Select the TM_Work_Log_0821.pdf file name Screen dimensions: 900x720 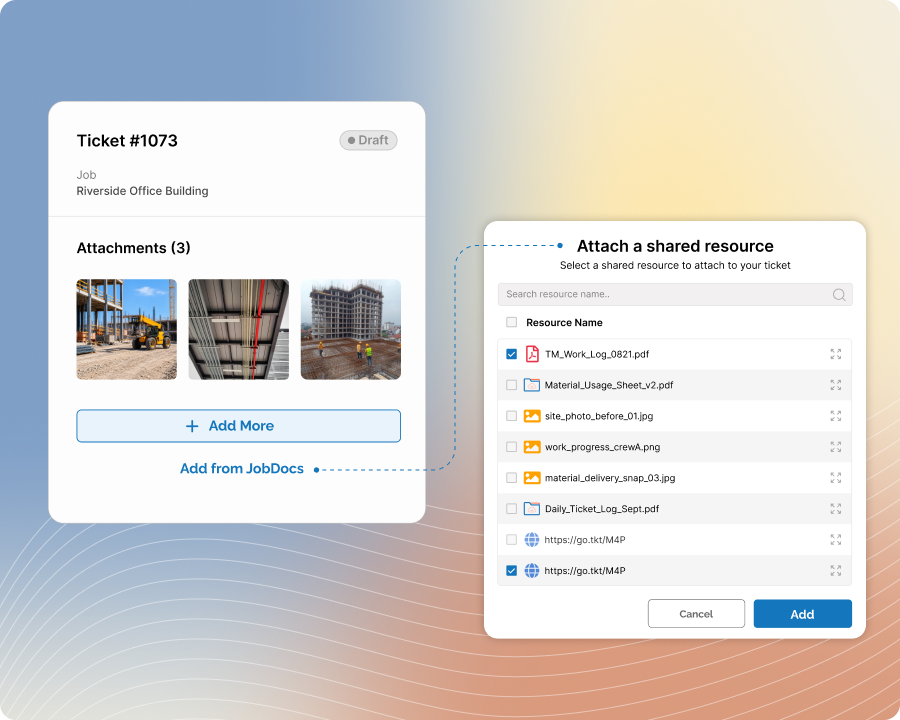(597, 354)
